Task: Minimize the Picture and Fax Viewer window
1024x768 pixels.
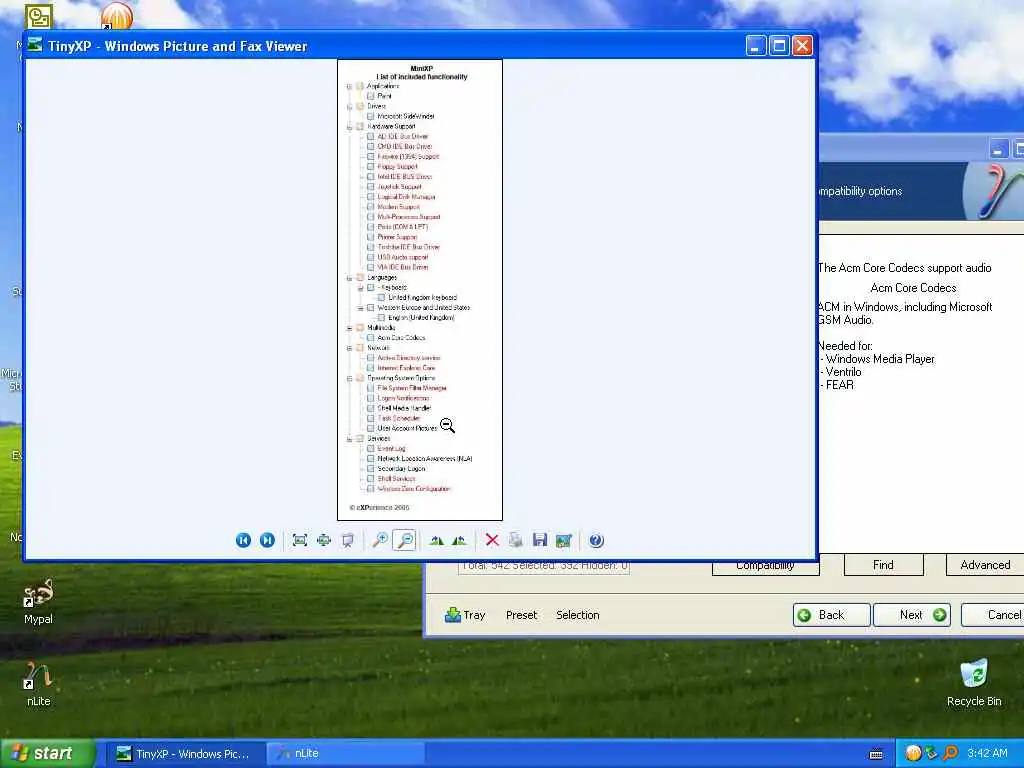Action: [x=756, y=46]
